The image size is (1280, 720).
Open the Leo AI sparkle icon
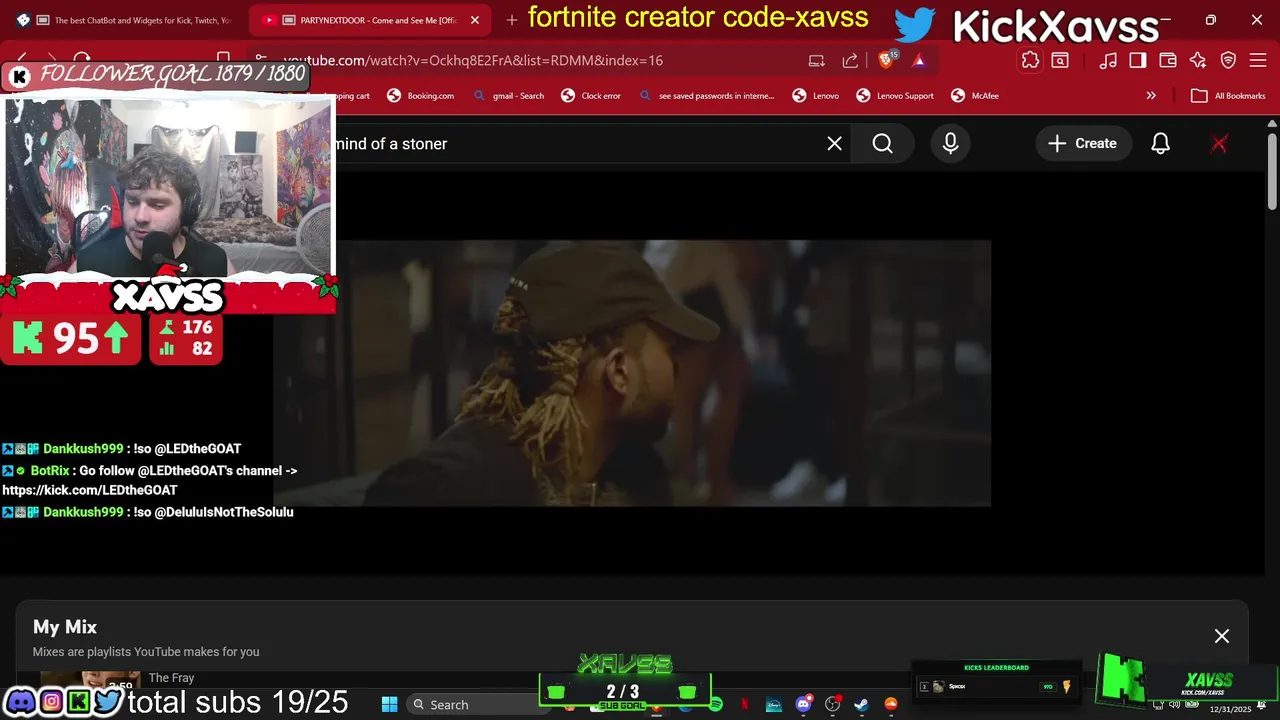pyautogui.click(x=1198, y=60)
